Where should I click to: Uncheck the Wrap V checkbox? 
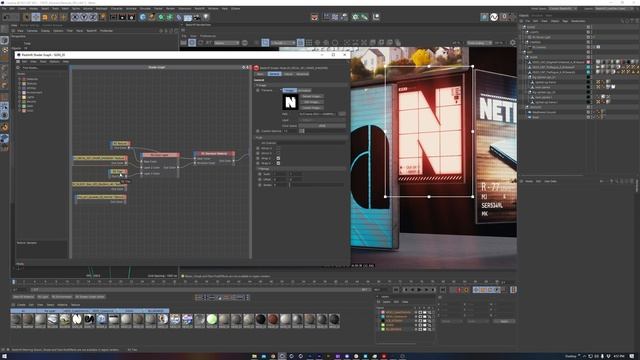coord(278,163)
